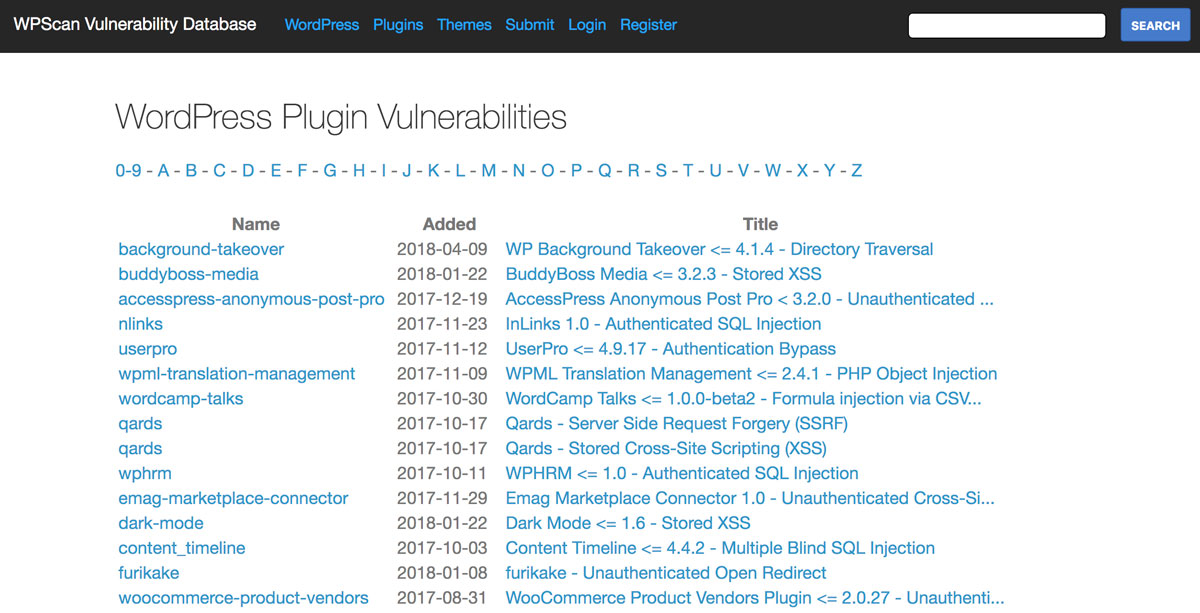
Task: Open the dark-mode plugin link
Action: [161, 523]
